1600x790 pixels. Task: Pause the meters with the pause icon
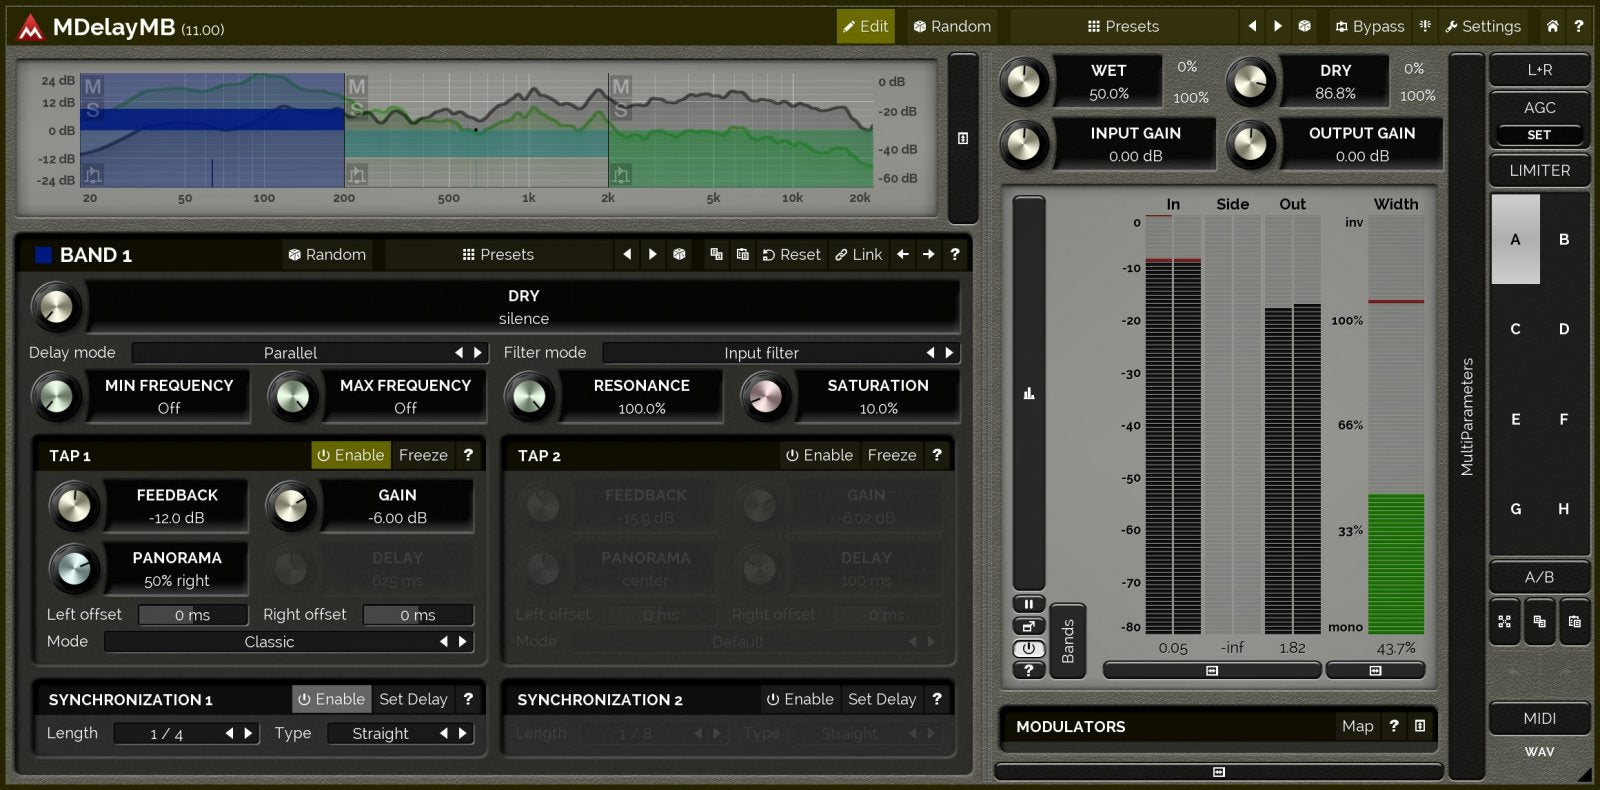1028,604
